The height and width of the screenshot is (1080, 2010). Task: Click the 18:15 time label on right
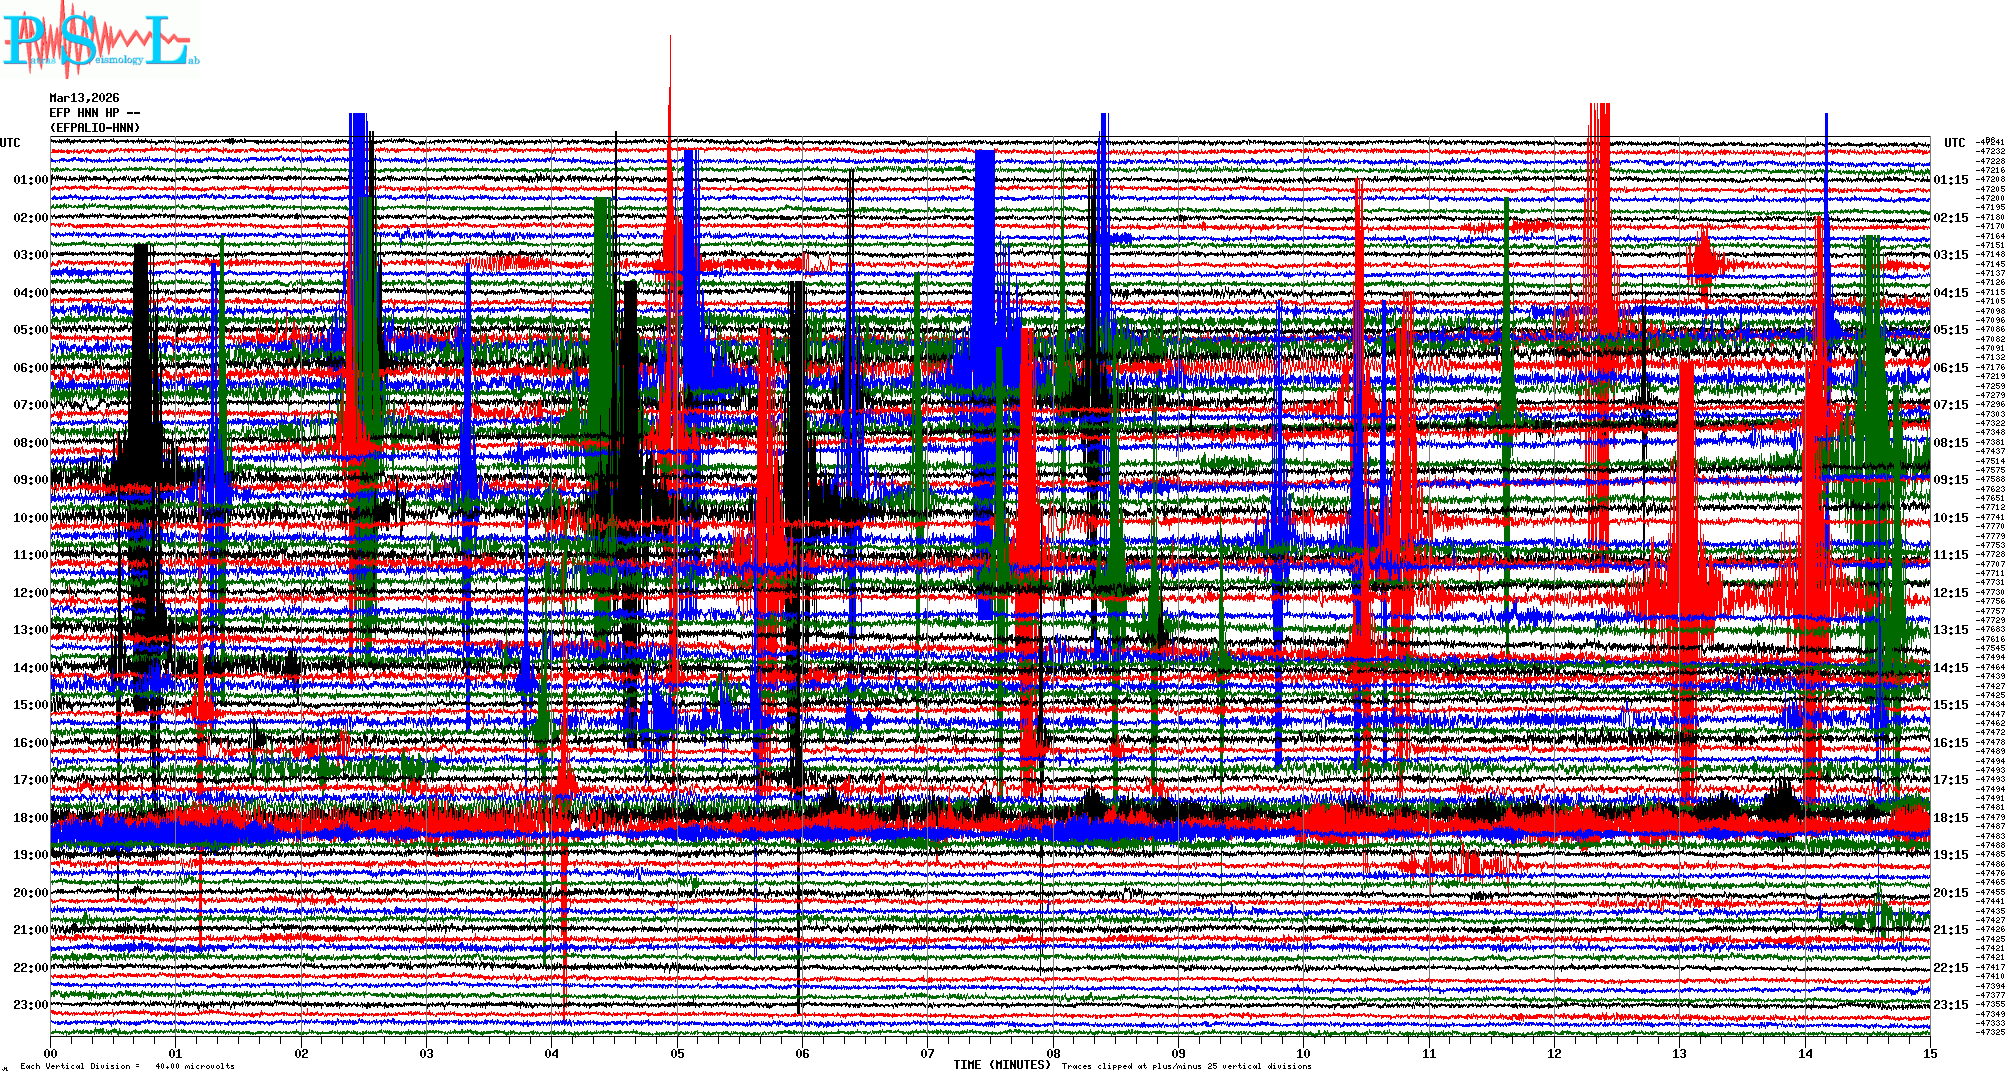pyautogui.click(x=1950, y=818)
